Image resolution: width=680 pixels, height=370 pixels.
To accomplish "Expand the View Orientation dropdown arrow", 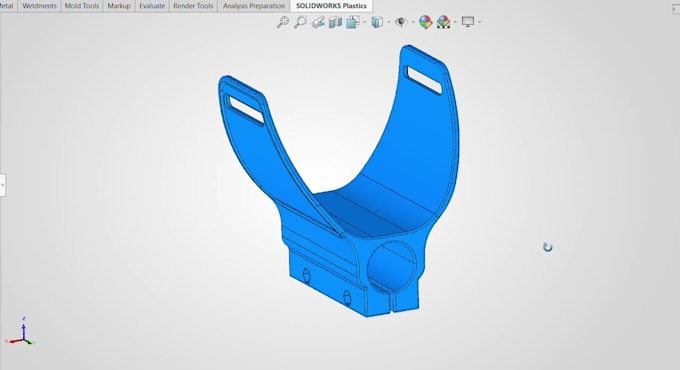I will (364, 22).
